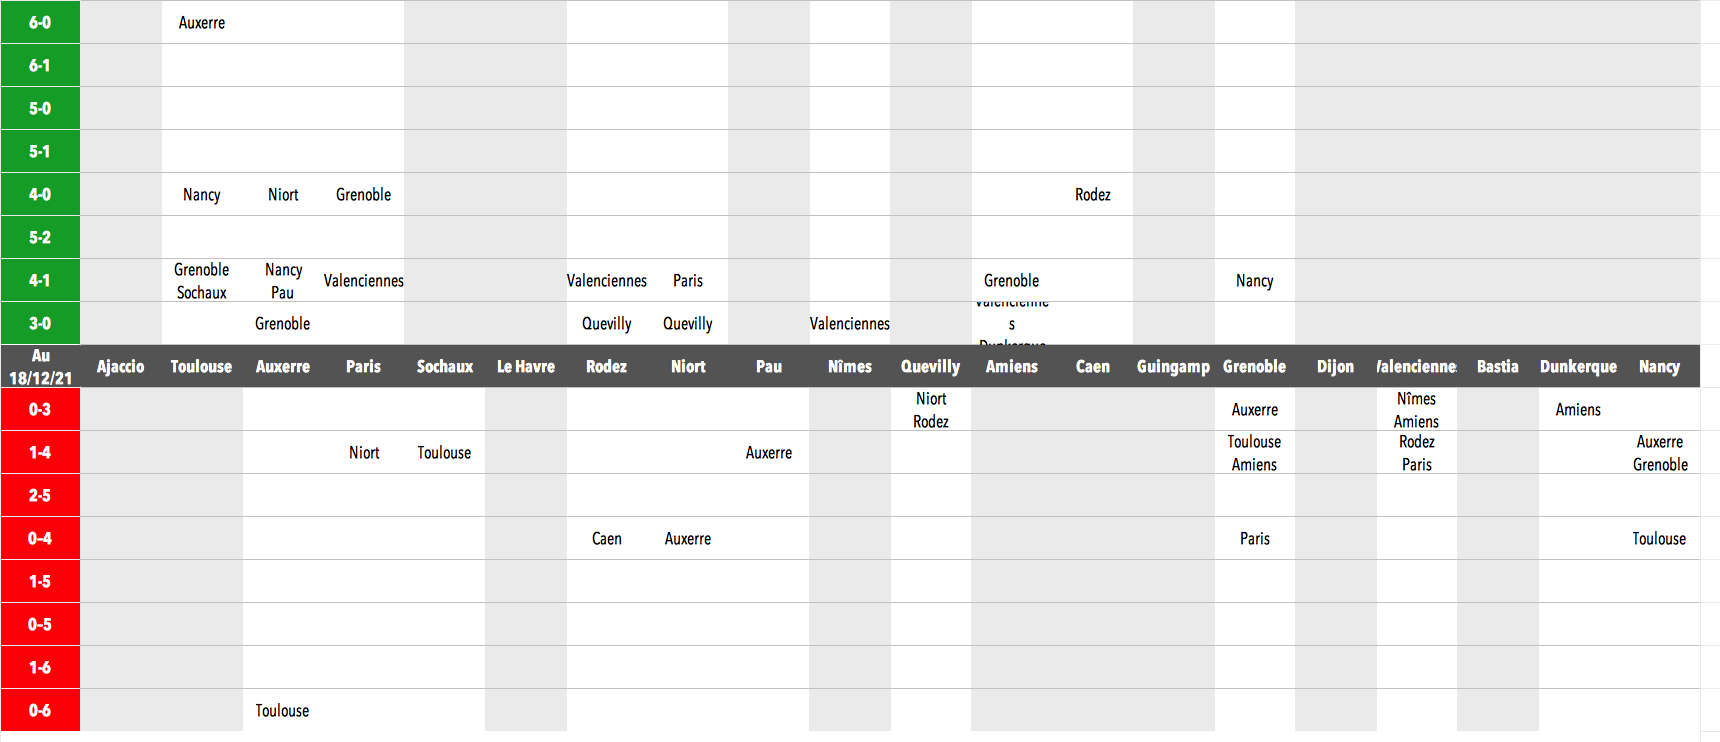Select the Caen cell in the 0-4 row
This screenshot has width=1720, height=742.
[607, 538]
